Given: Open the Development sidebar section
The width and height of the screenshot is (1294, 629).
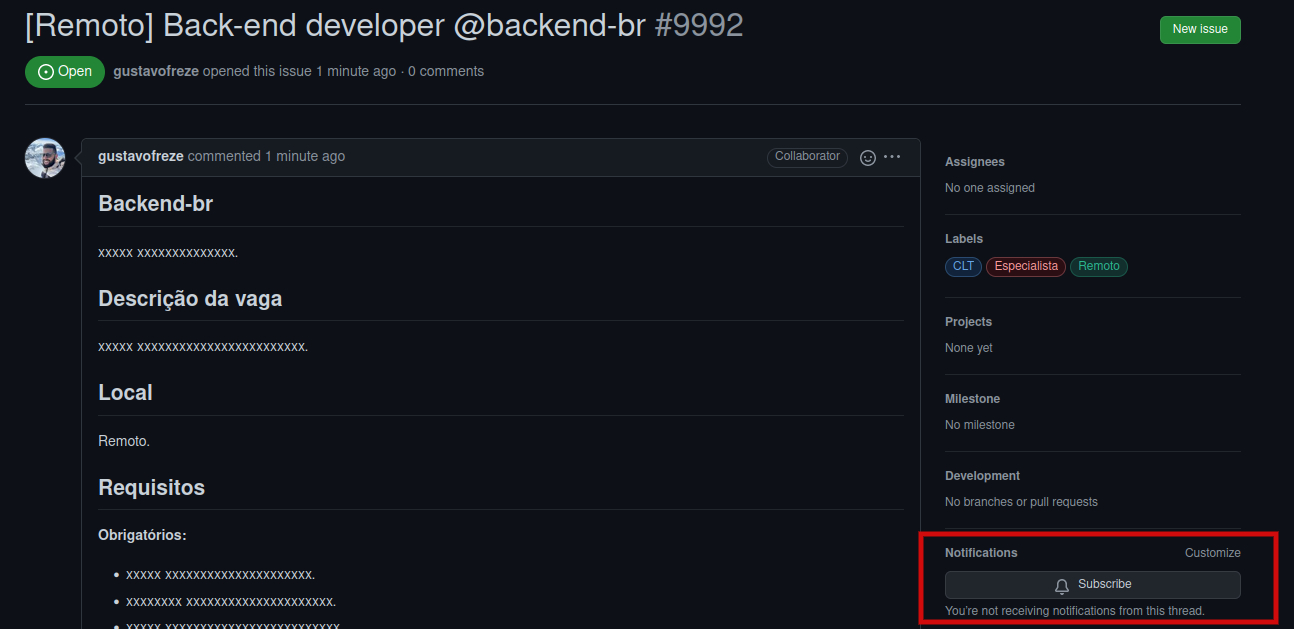Looking at the screenshot, I should coord(982,476).
